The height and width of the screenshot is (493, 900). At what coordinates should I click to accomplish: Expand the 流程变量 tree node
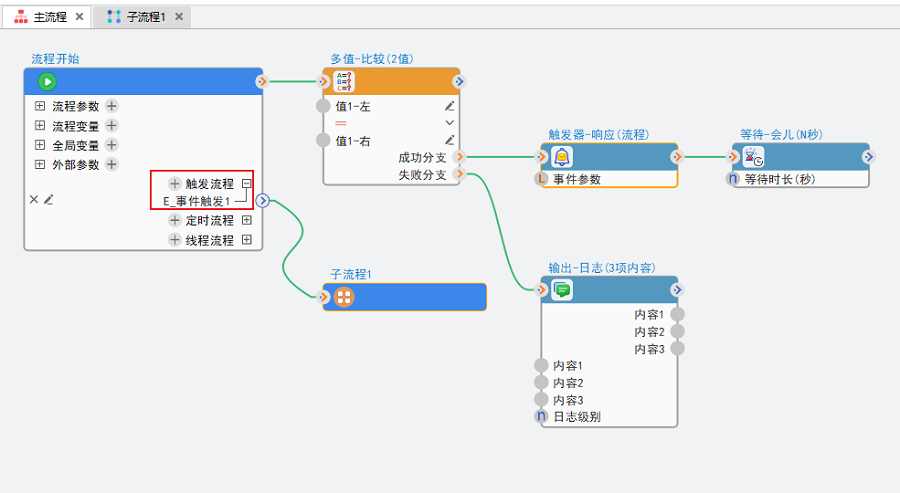point(40,125)
